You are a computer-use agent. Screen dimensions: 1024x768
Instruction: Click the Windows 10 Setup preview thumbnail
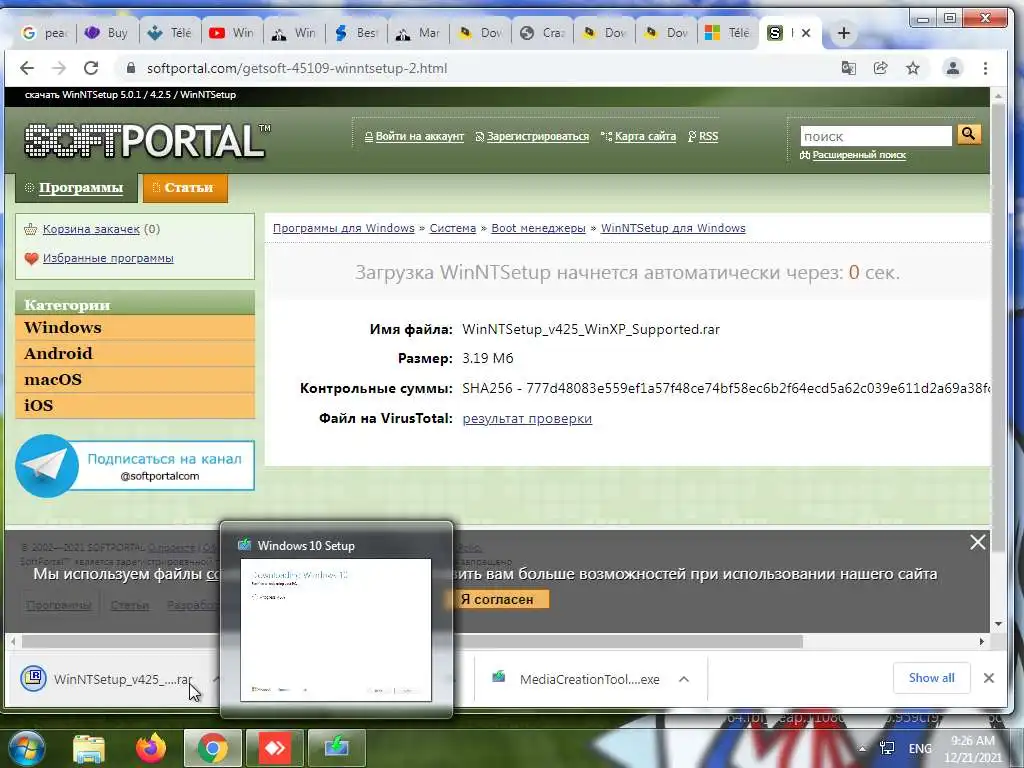coord(336,630)
